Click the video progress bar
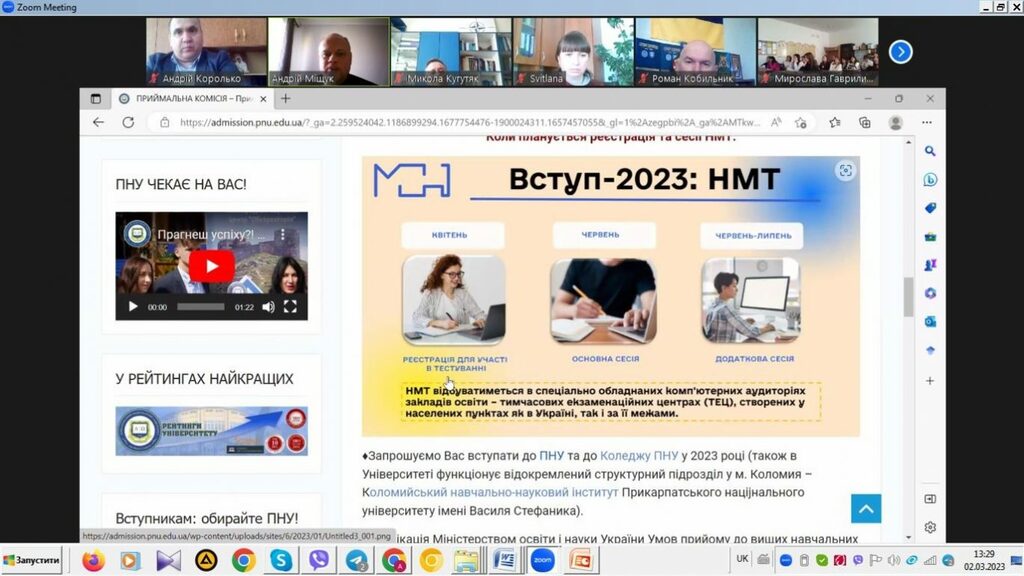The width and height of the screenshot is (1024, 576). pos(200,307)
